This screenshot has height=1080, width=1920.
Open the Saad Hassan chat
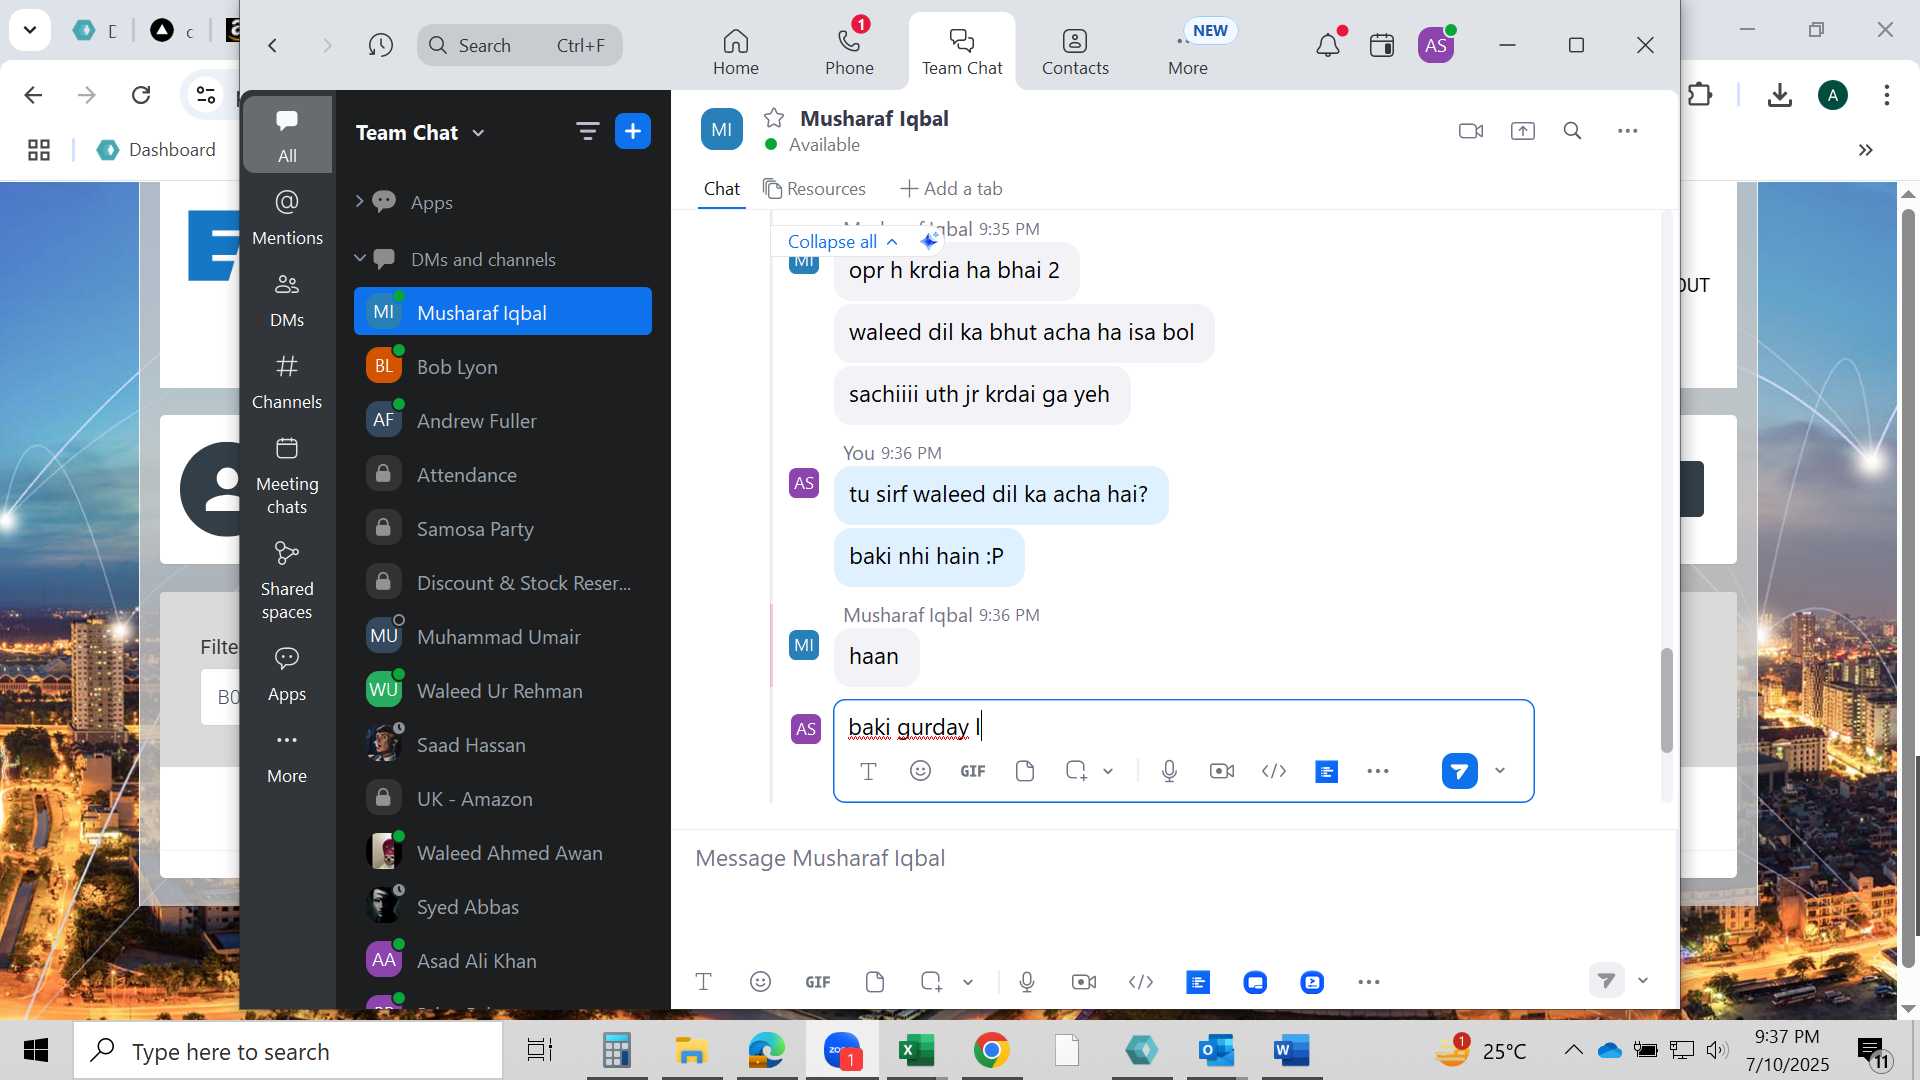(x=503, y=744)
